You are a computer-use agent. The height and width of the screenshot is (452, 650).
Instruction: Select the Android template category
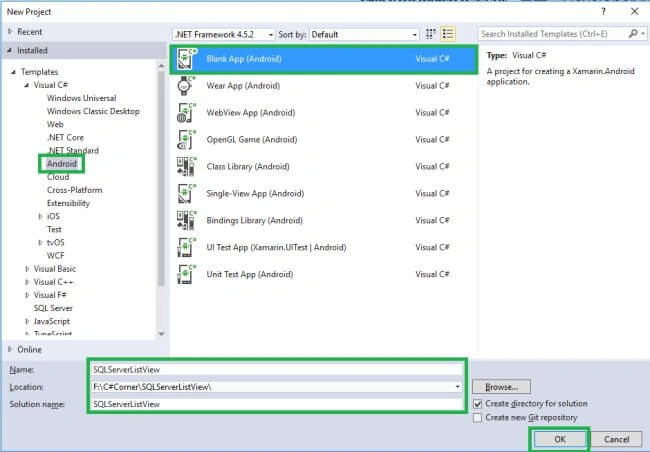(x=62, y=164)
